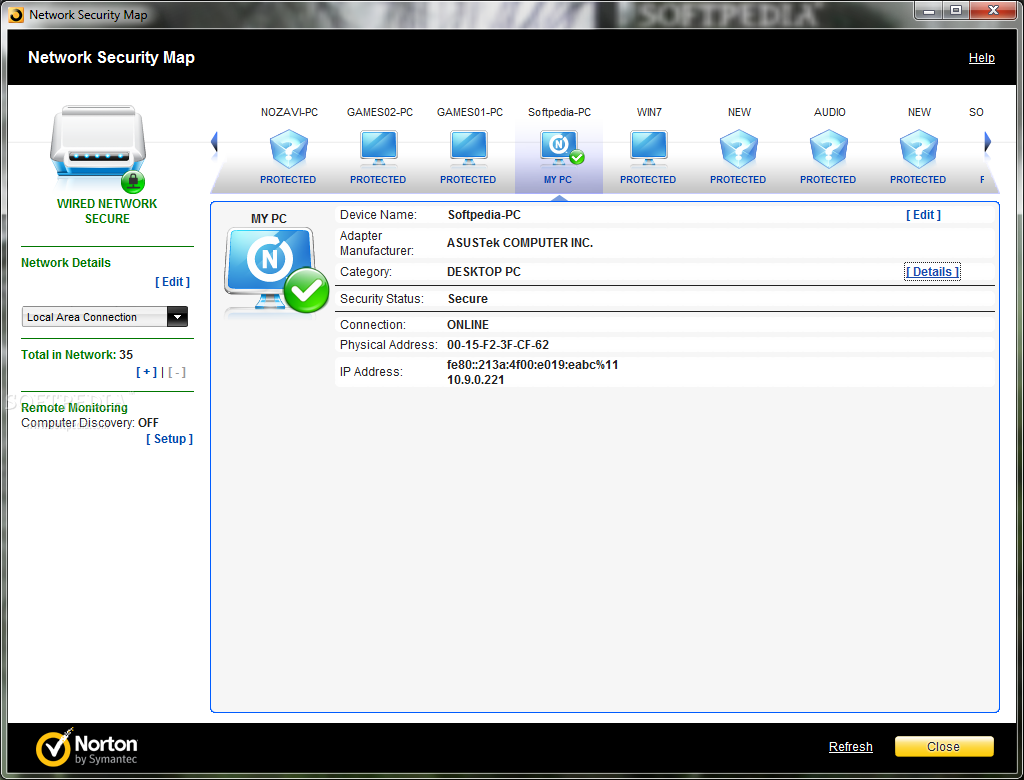This screenshot has height=780, width=1024.
Task: Click the wired network router icon
Action: (x=98, y=148)
